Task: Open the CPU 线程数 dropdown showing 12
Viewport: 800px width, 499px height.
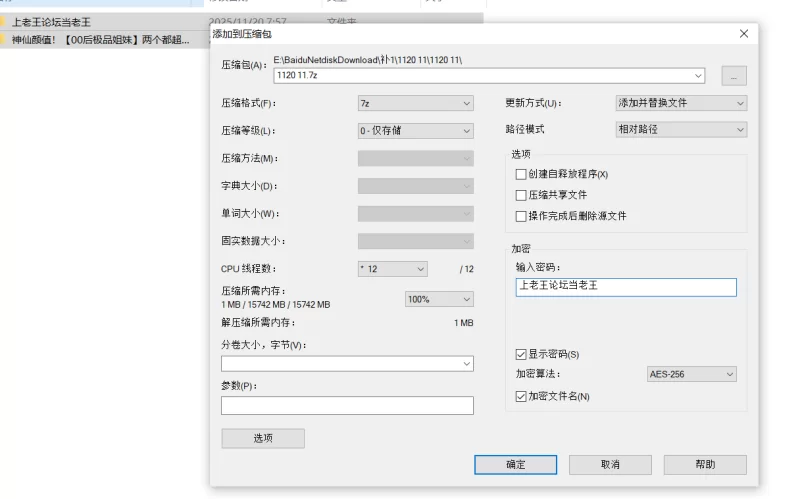Action: click(392, 269)
